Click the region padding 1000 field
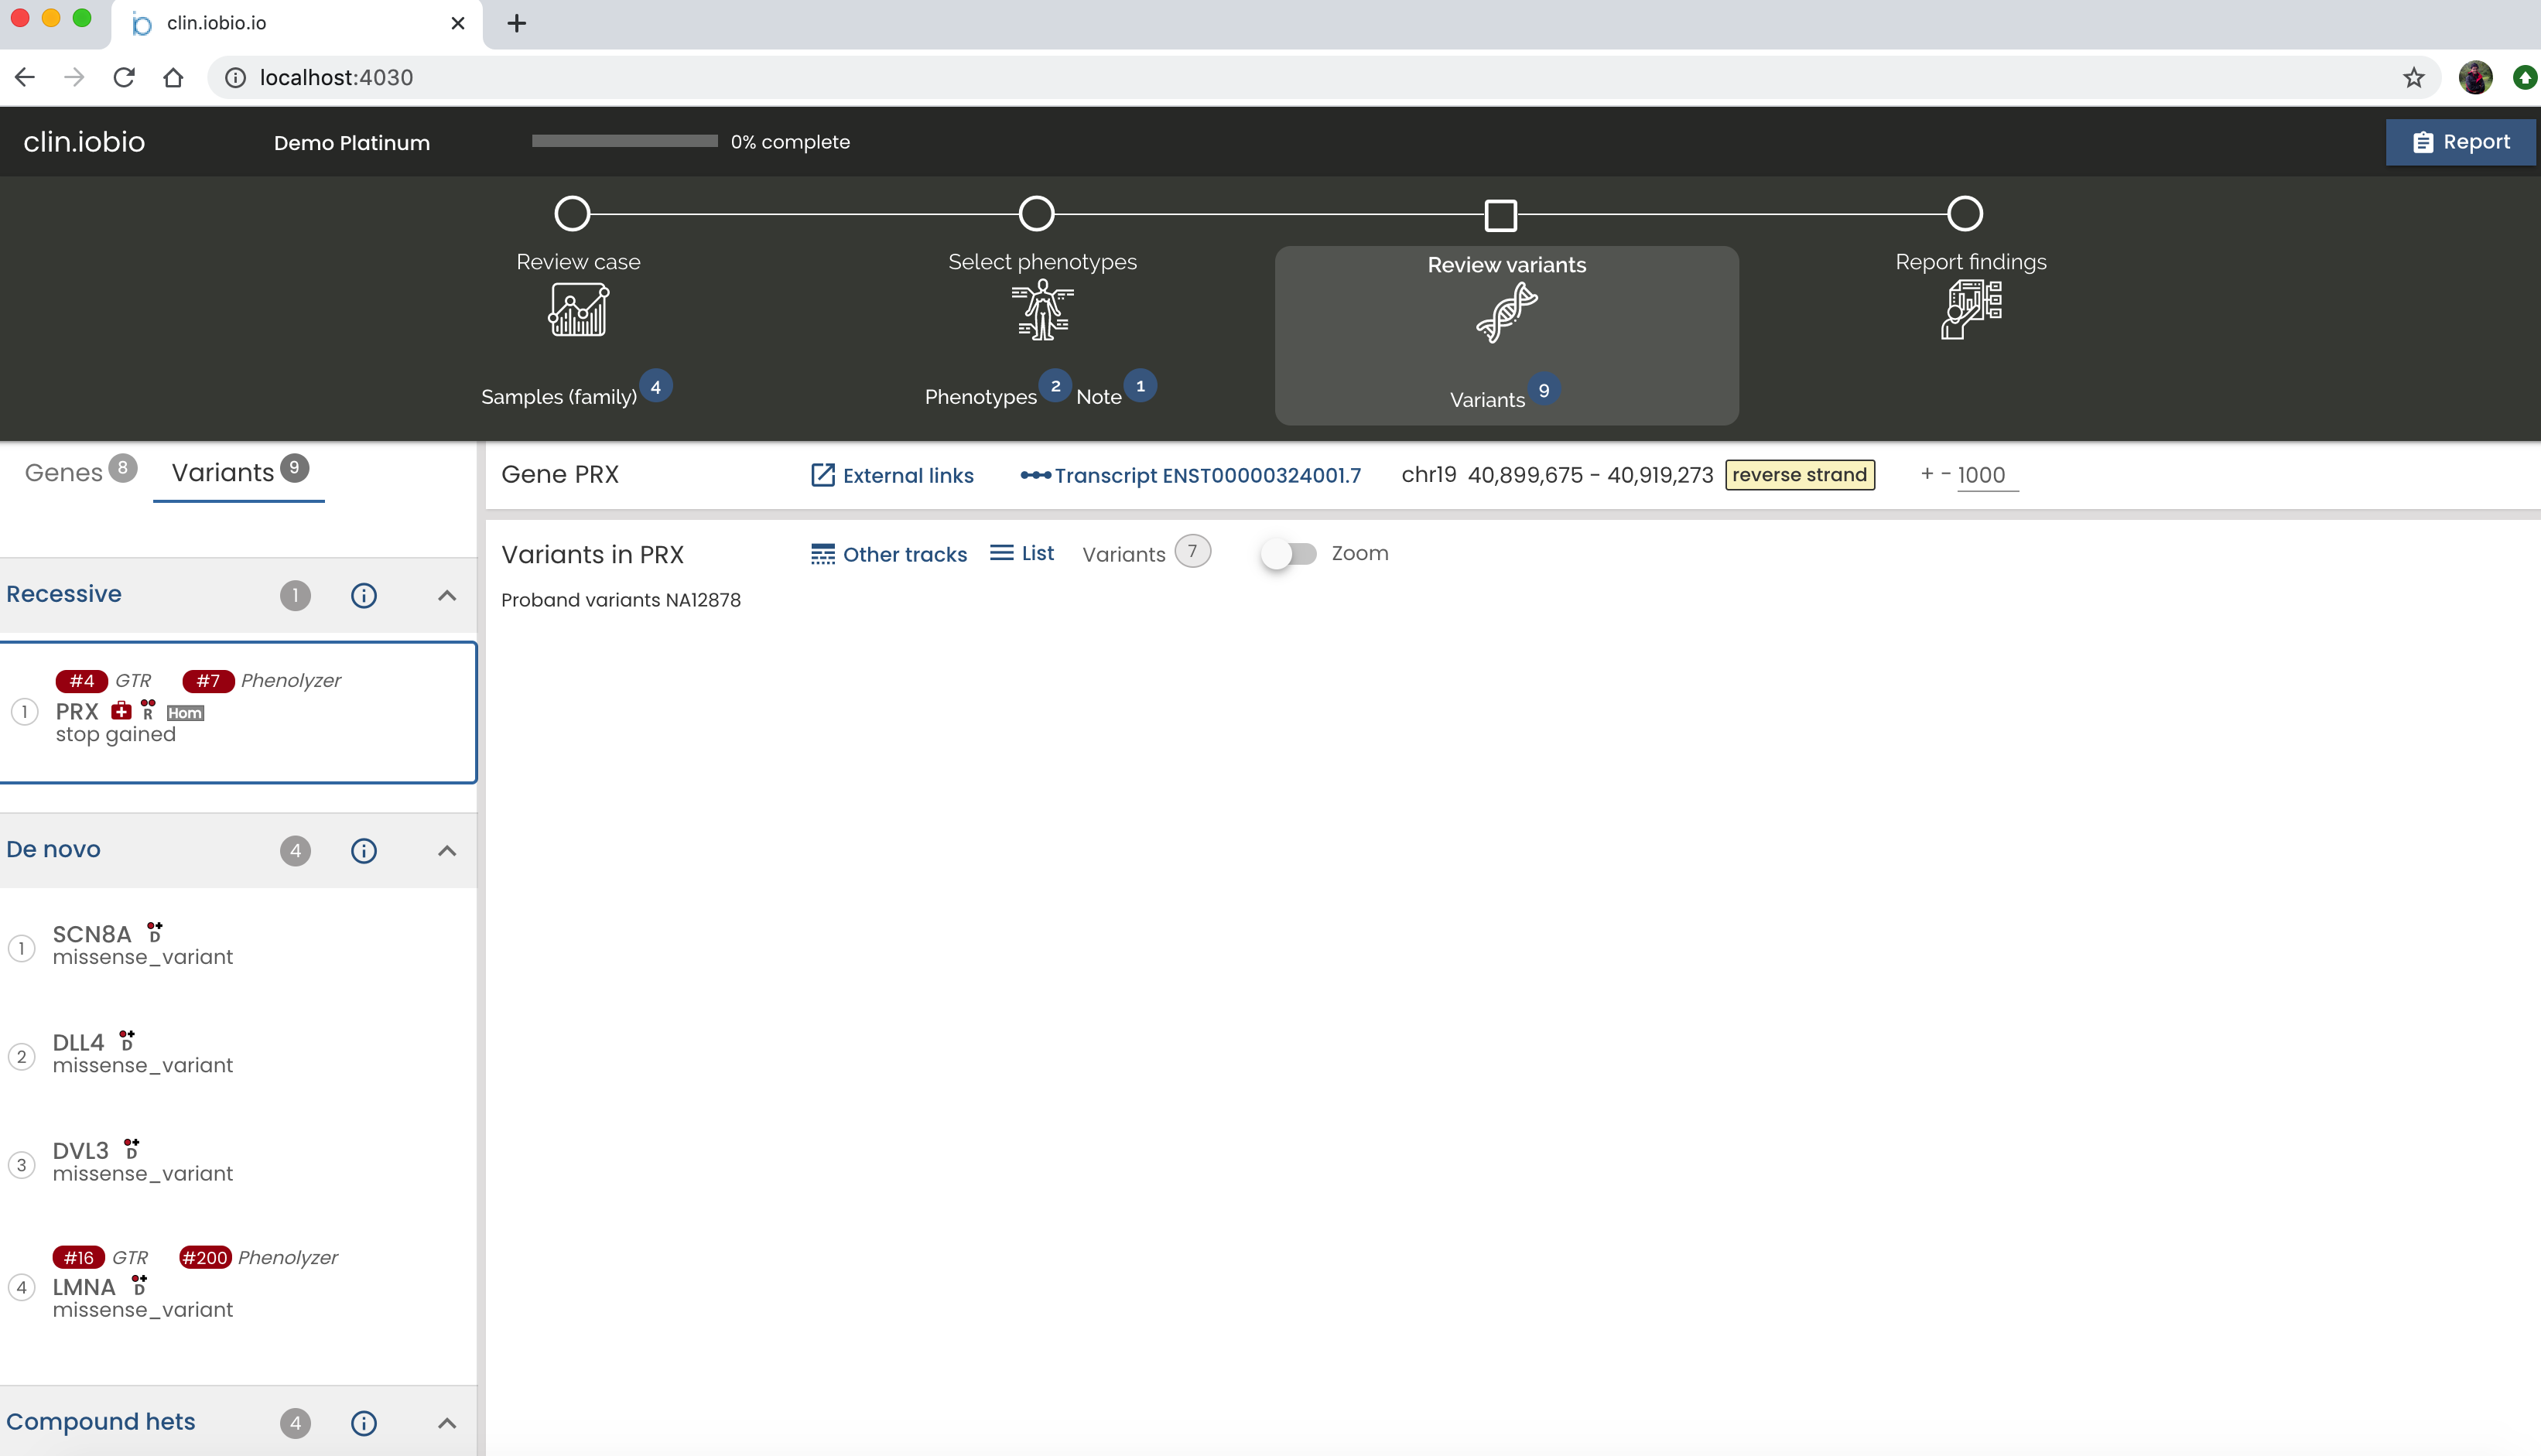Viewport: 2541px width, 1456px height. [1985, 475]
